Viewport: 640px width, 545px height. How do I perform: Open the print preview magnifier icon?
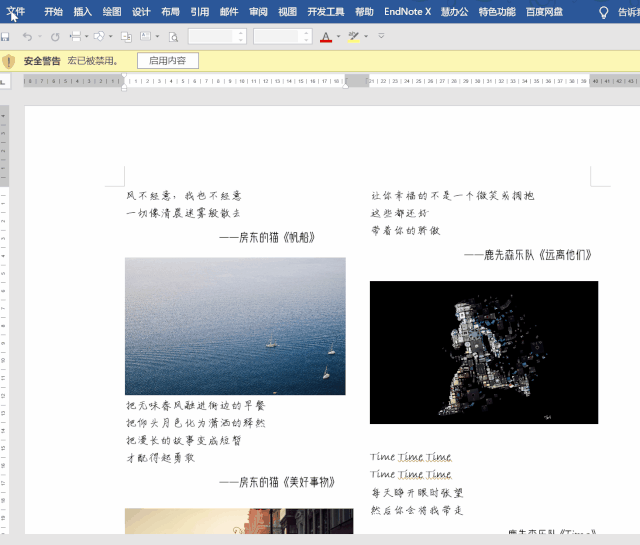click(173, 36)
